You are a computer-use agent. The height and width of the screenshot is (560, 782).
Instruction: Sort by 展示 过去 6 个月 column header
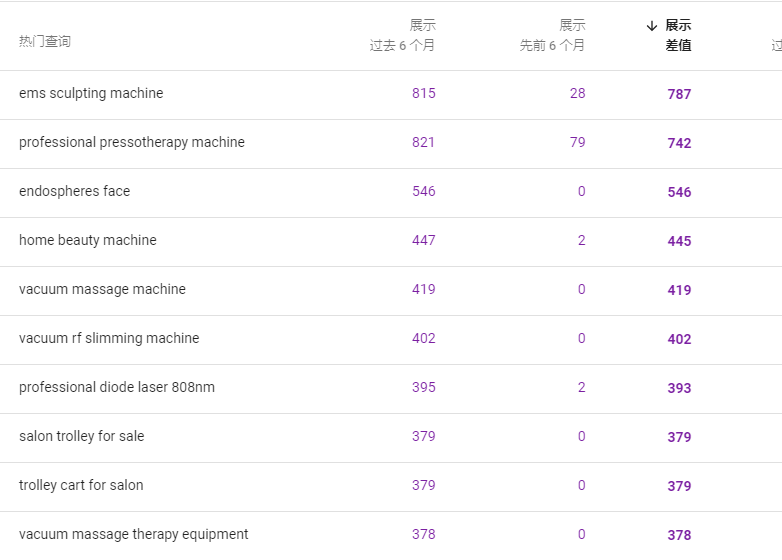402,35
